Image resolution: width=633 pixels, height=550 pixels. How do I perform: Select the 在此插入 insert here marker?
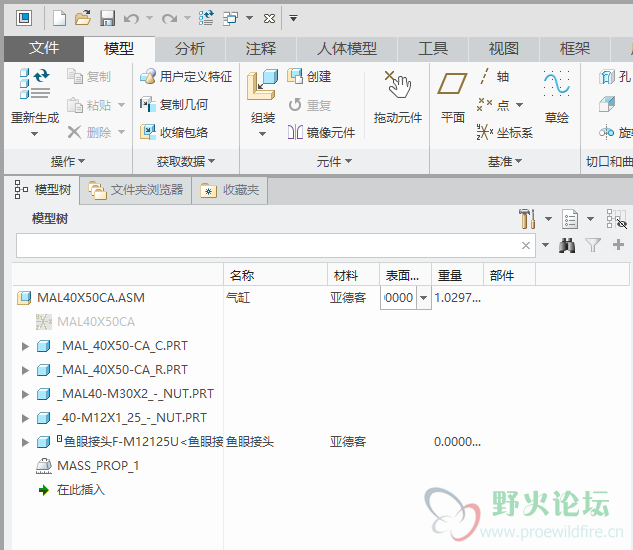pyautogui.click(x=72, y=490)
